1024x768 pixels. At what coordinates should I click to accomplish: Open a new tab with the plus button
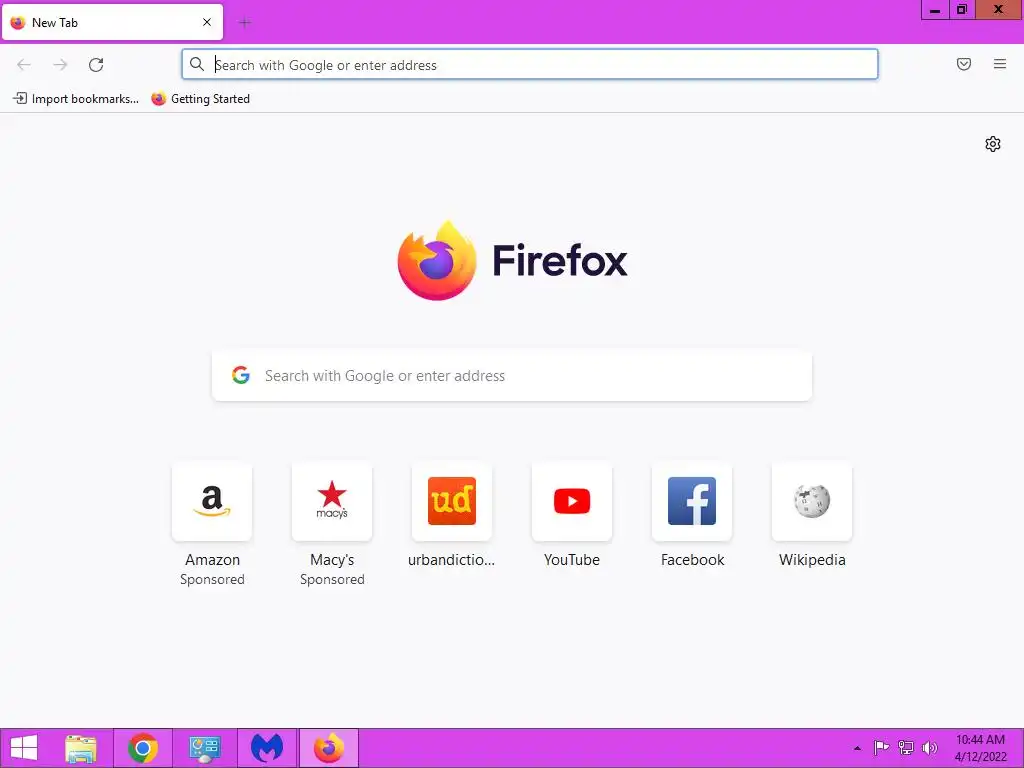click(x=245, y=23)
